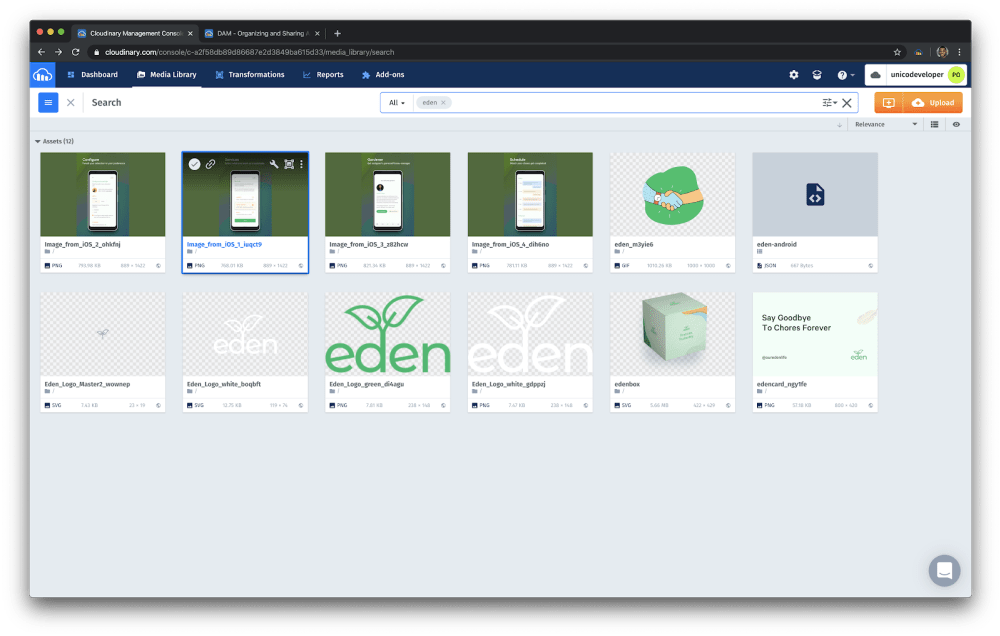The height and width of the screenshot is (636, 1000).
Task: Click status icon on Image_from_iOS_2_ohkfnj card
Action: point(158,265)
